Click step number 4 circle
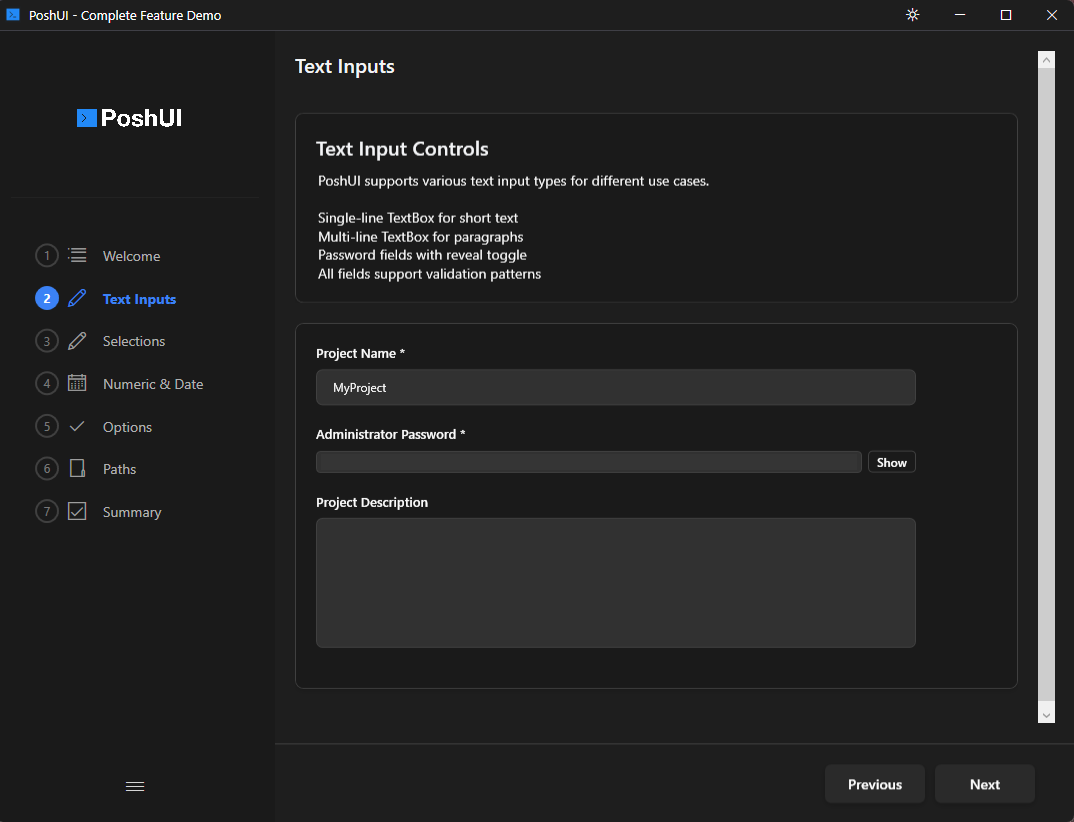This screenshot has width=1074, height=822. (x=47, y=384)
